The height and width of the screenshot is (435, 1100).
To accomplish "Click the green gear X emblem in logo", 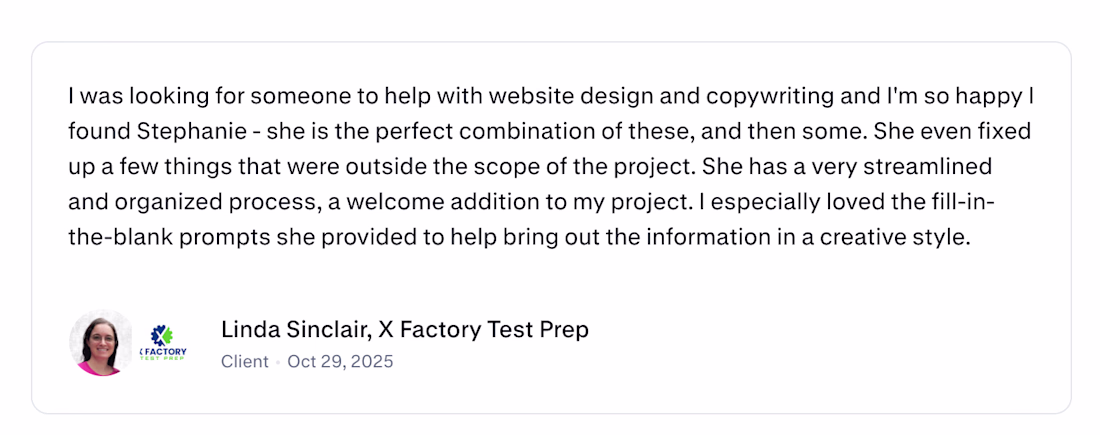I will (x=163, y=336).
